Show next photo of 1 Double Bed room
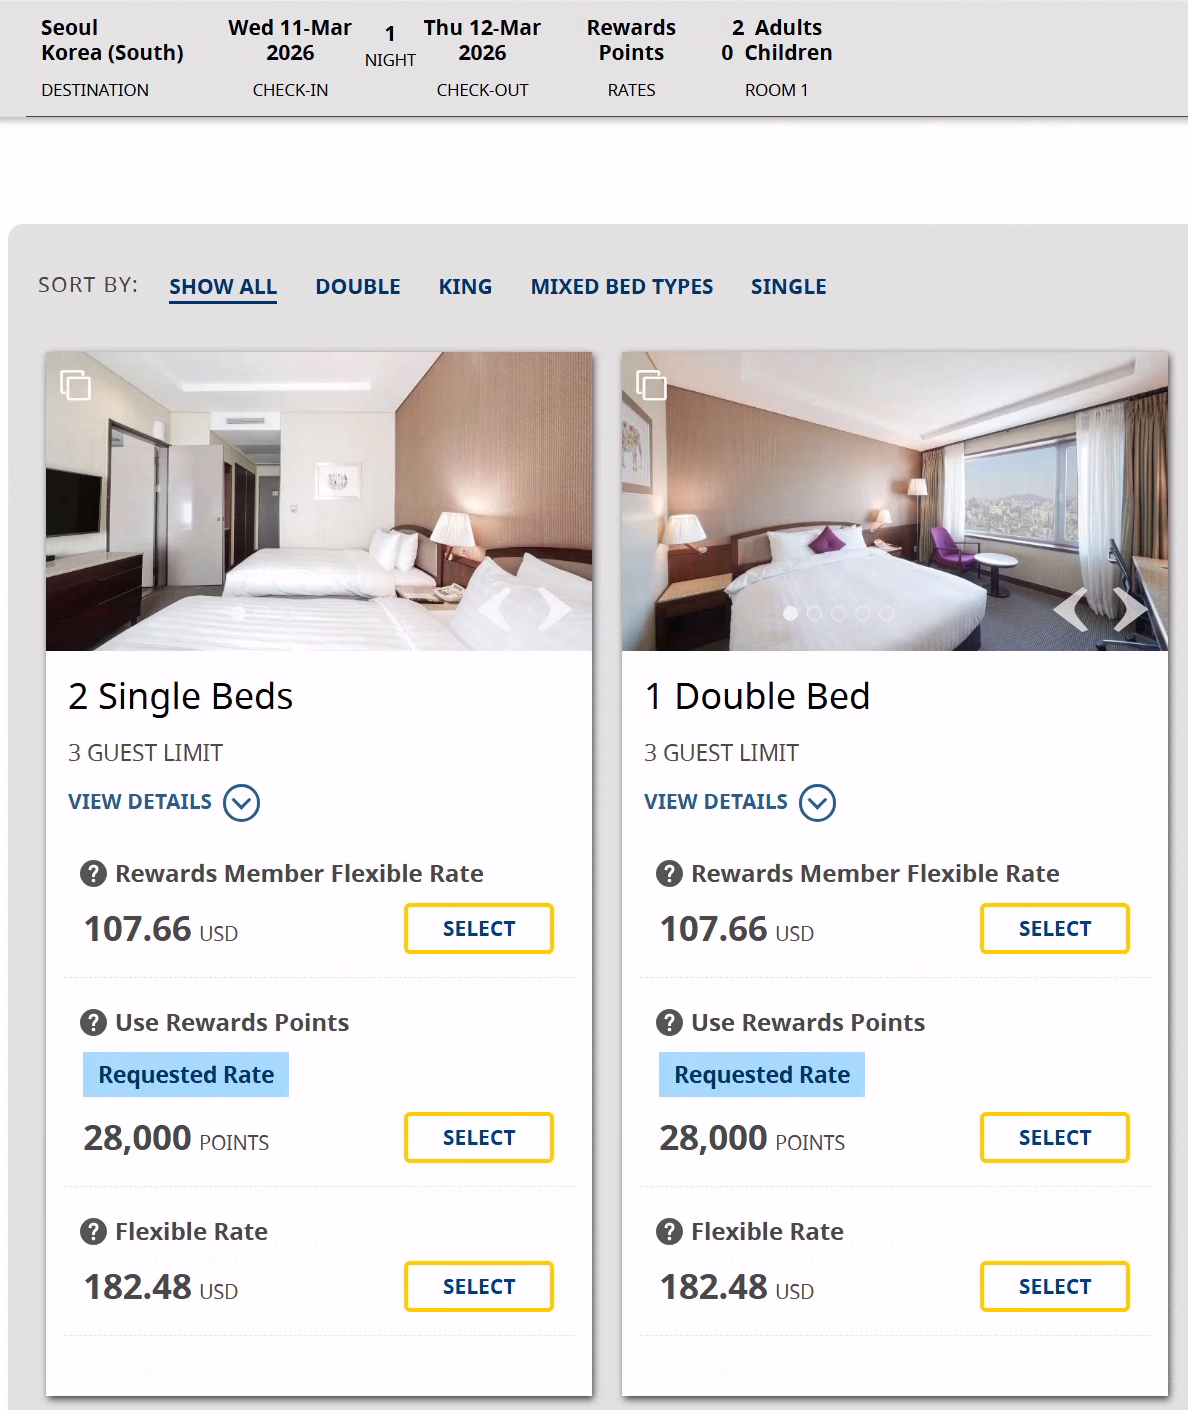This screenshot has width=1188, height=1410. (1131, 608)
